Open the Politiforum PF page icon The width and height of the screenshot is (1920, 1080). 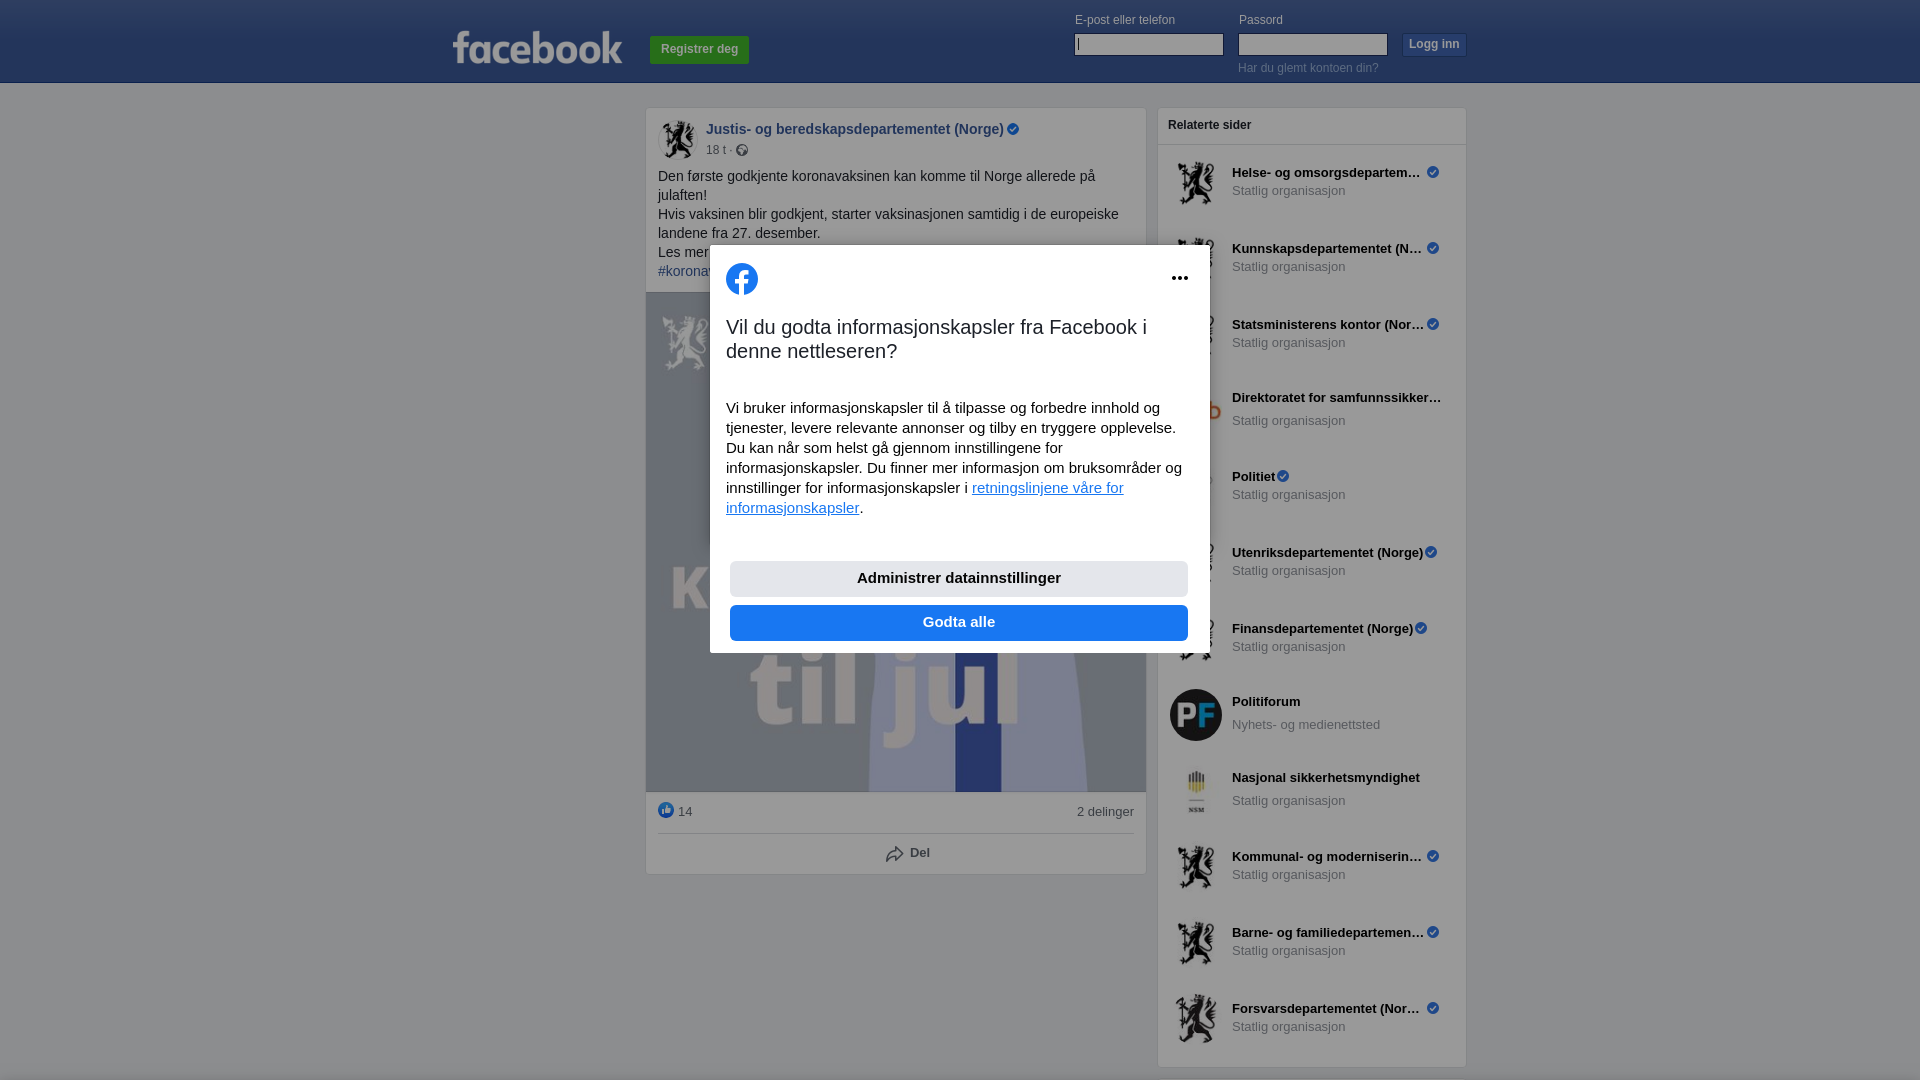[x=1196, y=715]
